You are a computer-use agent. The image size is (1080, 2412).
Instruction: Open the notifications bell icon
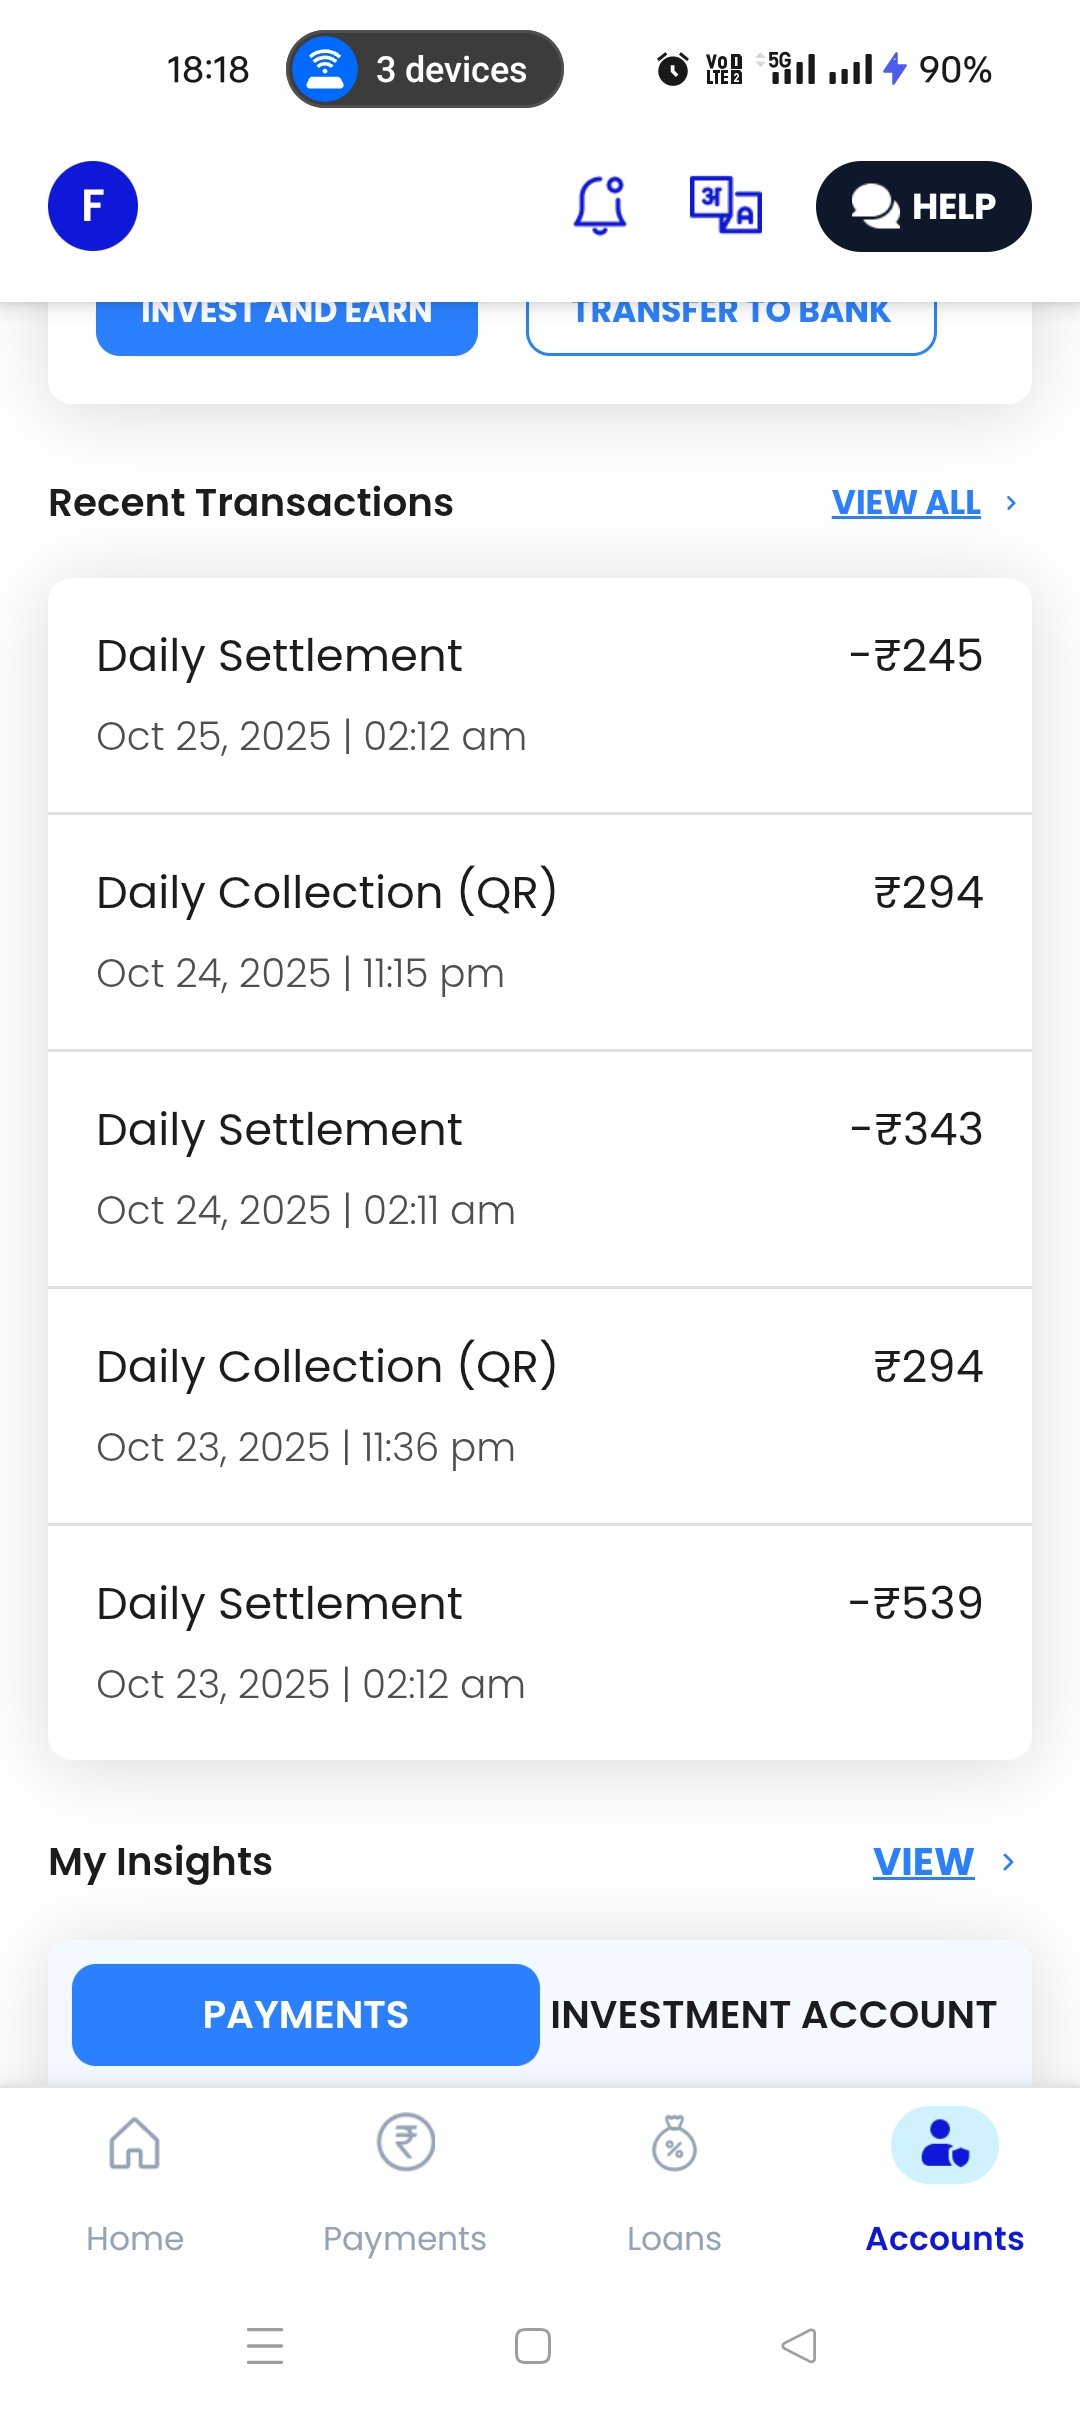[600, 206]
